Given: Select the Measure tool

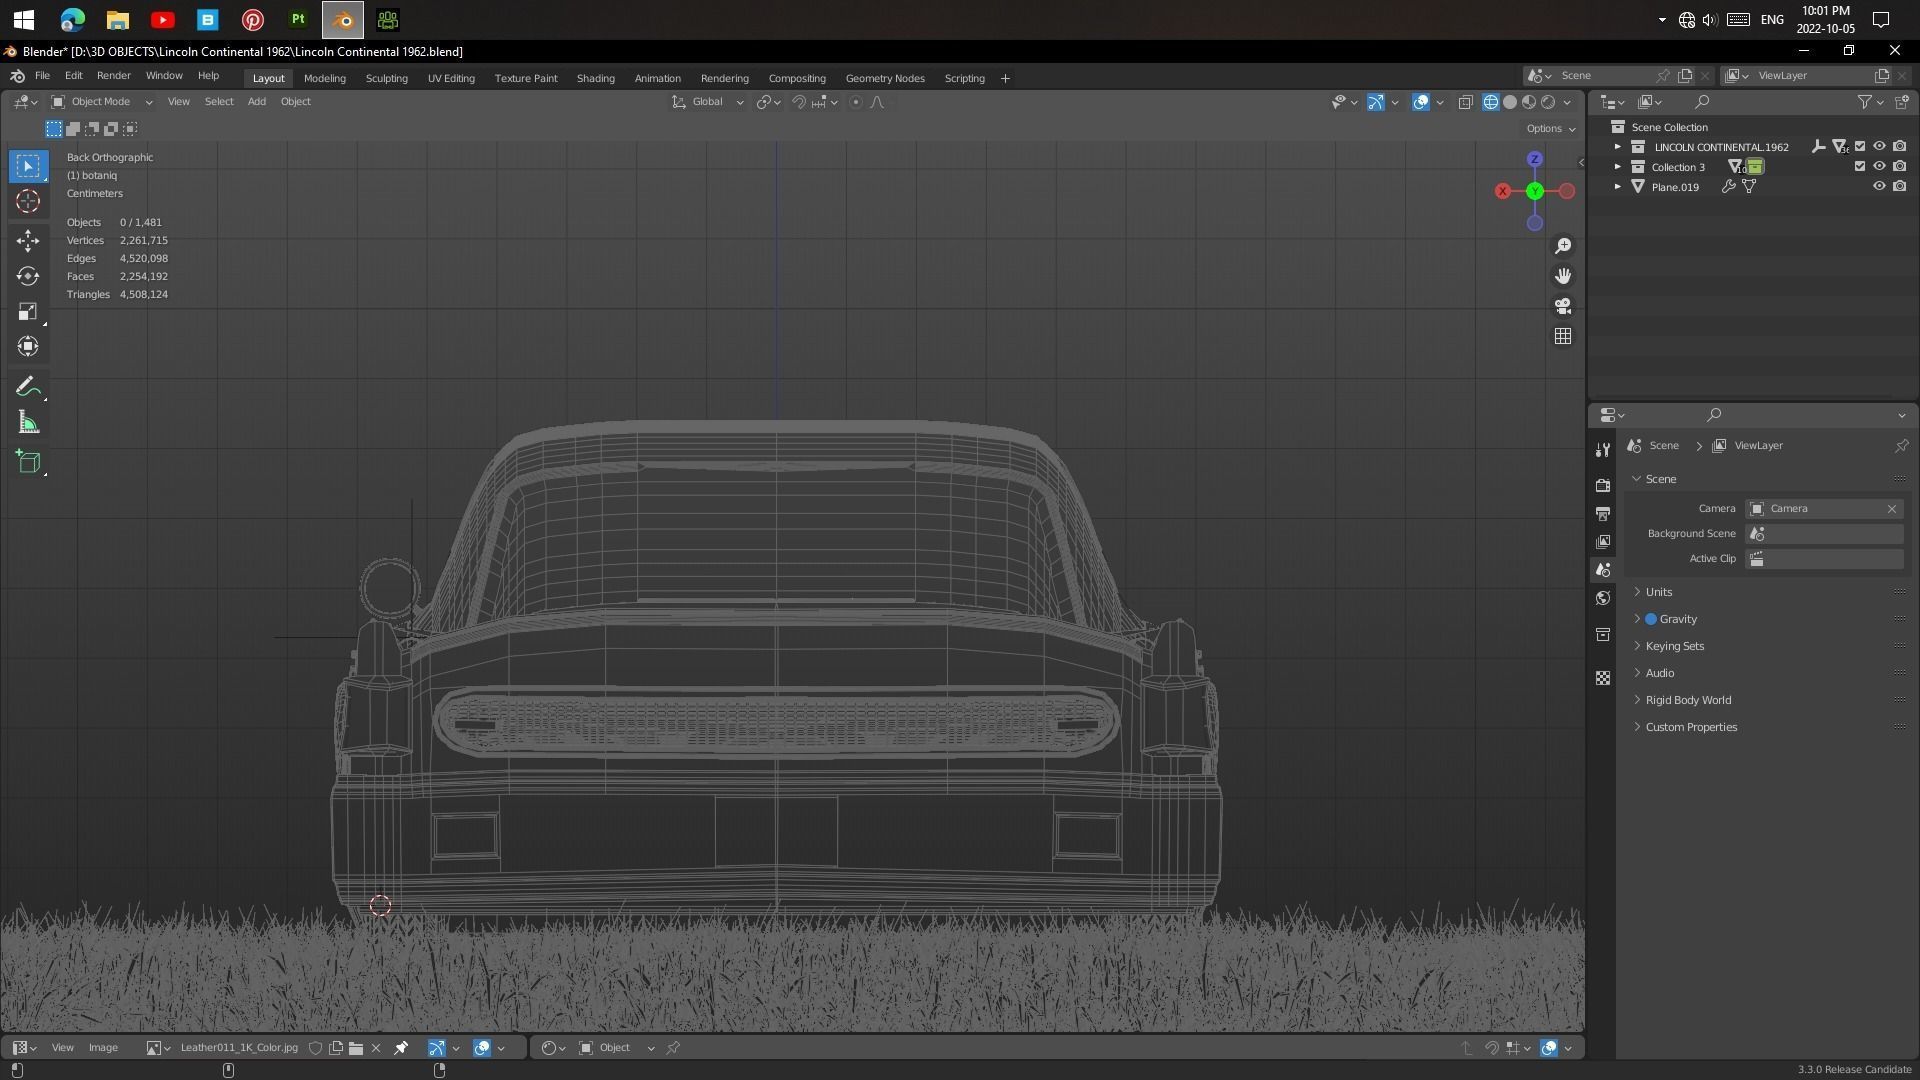Looking at the screenshot, I should pyautogui.click(x=28, y=423).
